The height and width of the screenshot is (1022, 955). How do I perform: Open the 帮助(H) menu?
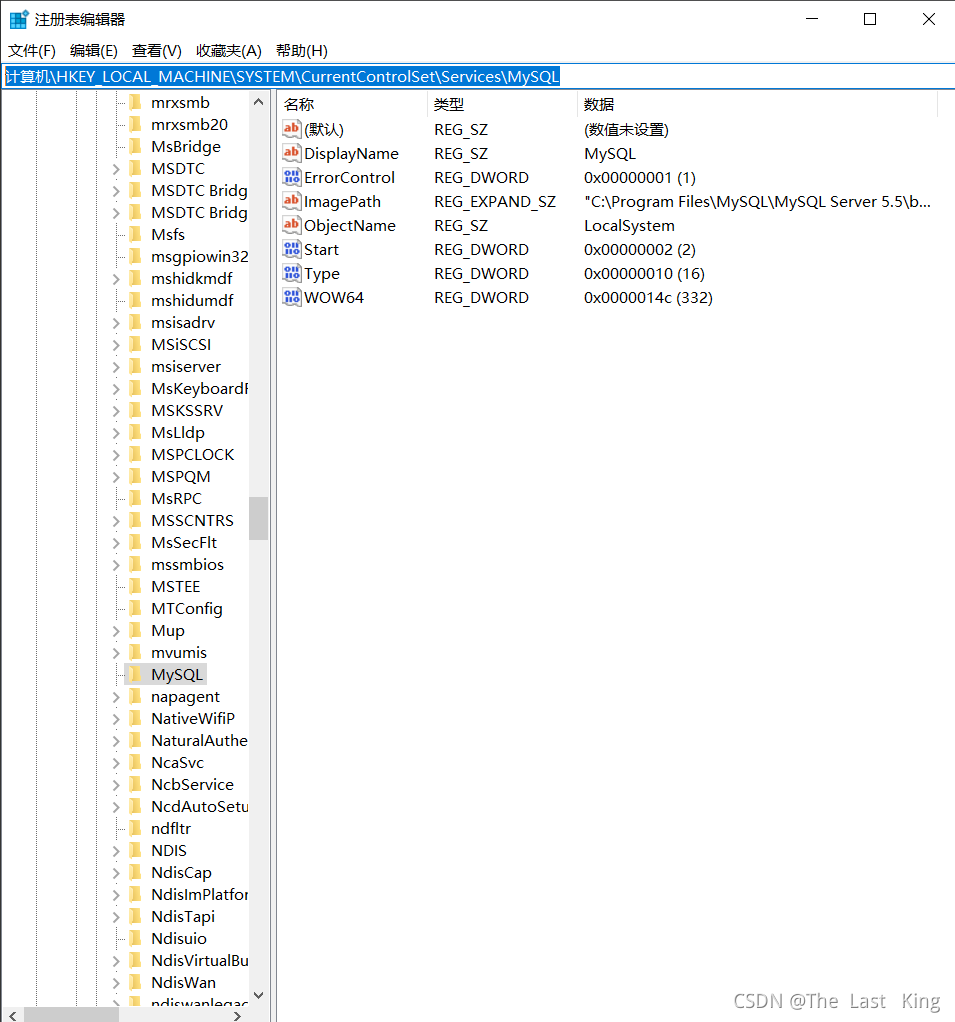pos(302,51)
